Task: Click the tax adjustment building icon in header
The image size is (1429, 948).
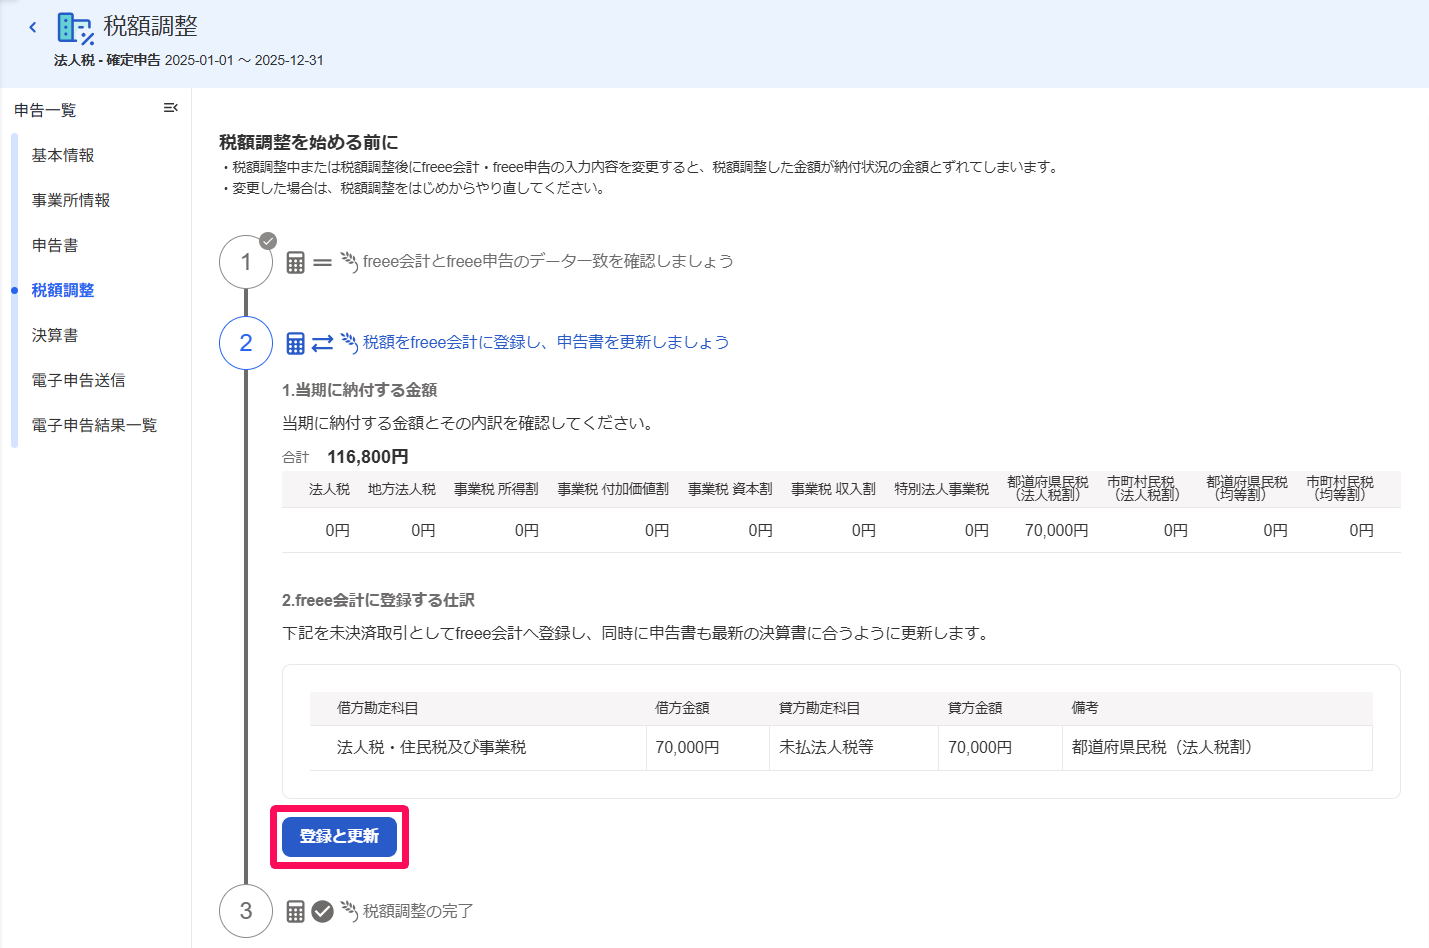Action: pos(76,29)
